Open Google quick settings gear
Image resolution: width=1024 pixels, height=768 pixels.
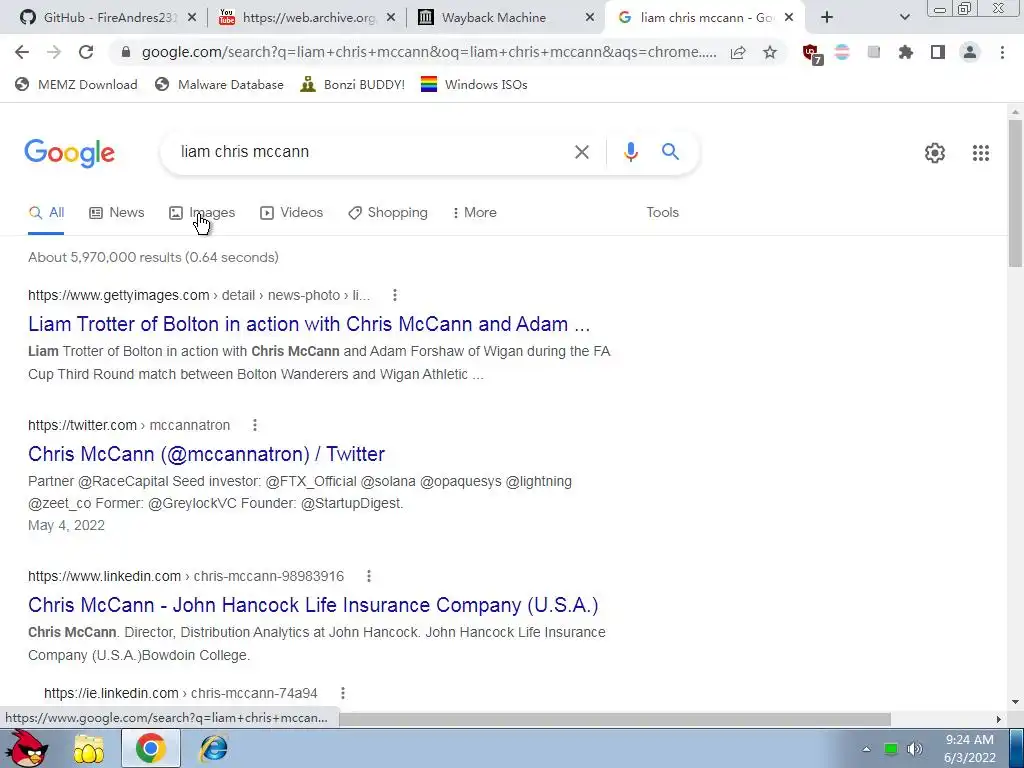click(935, 153)
